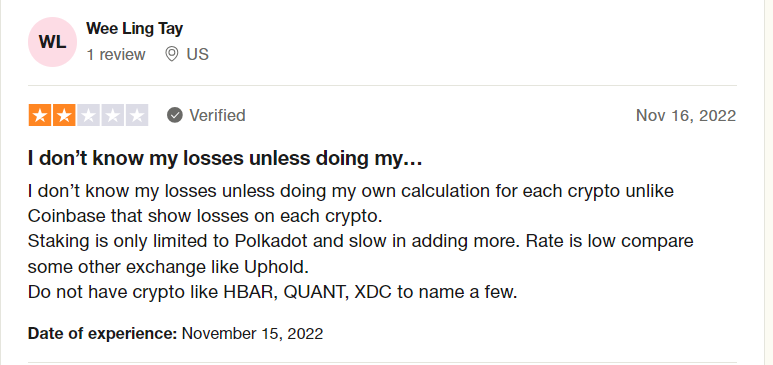773x365 pixels.
Task: Open Wee Ling Tay's reviewer profile
Action: coord(135,29)
